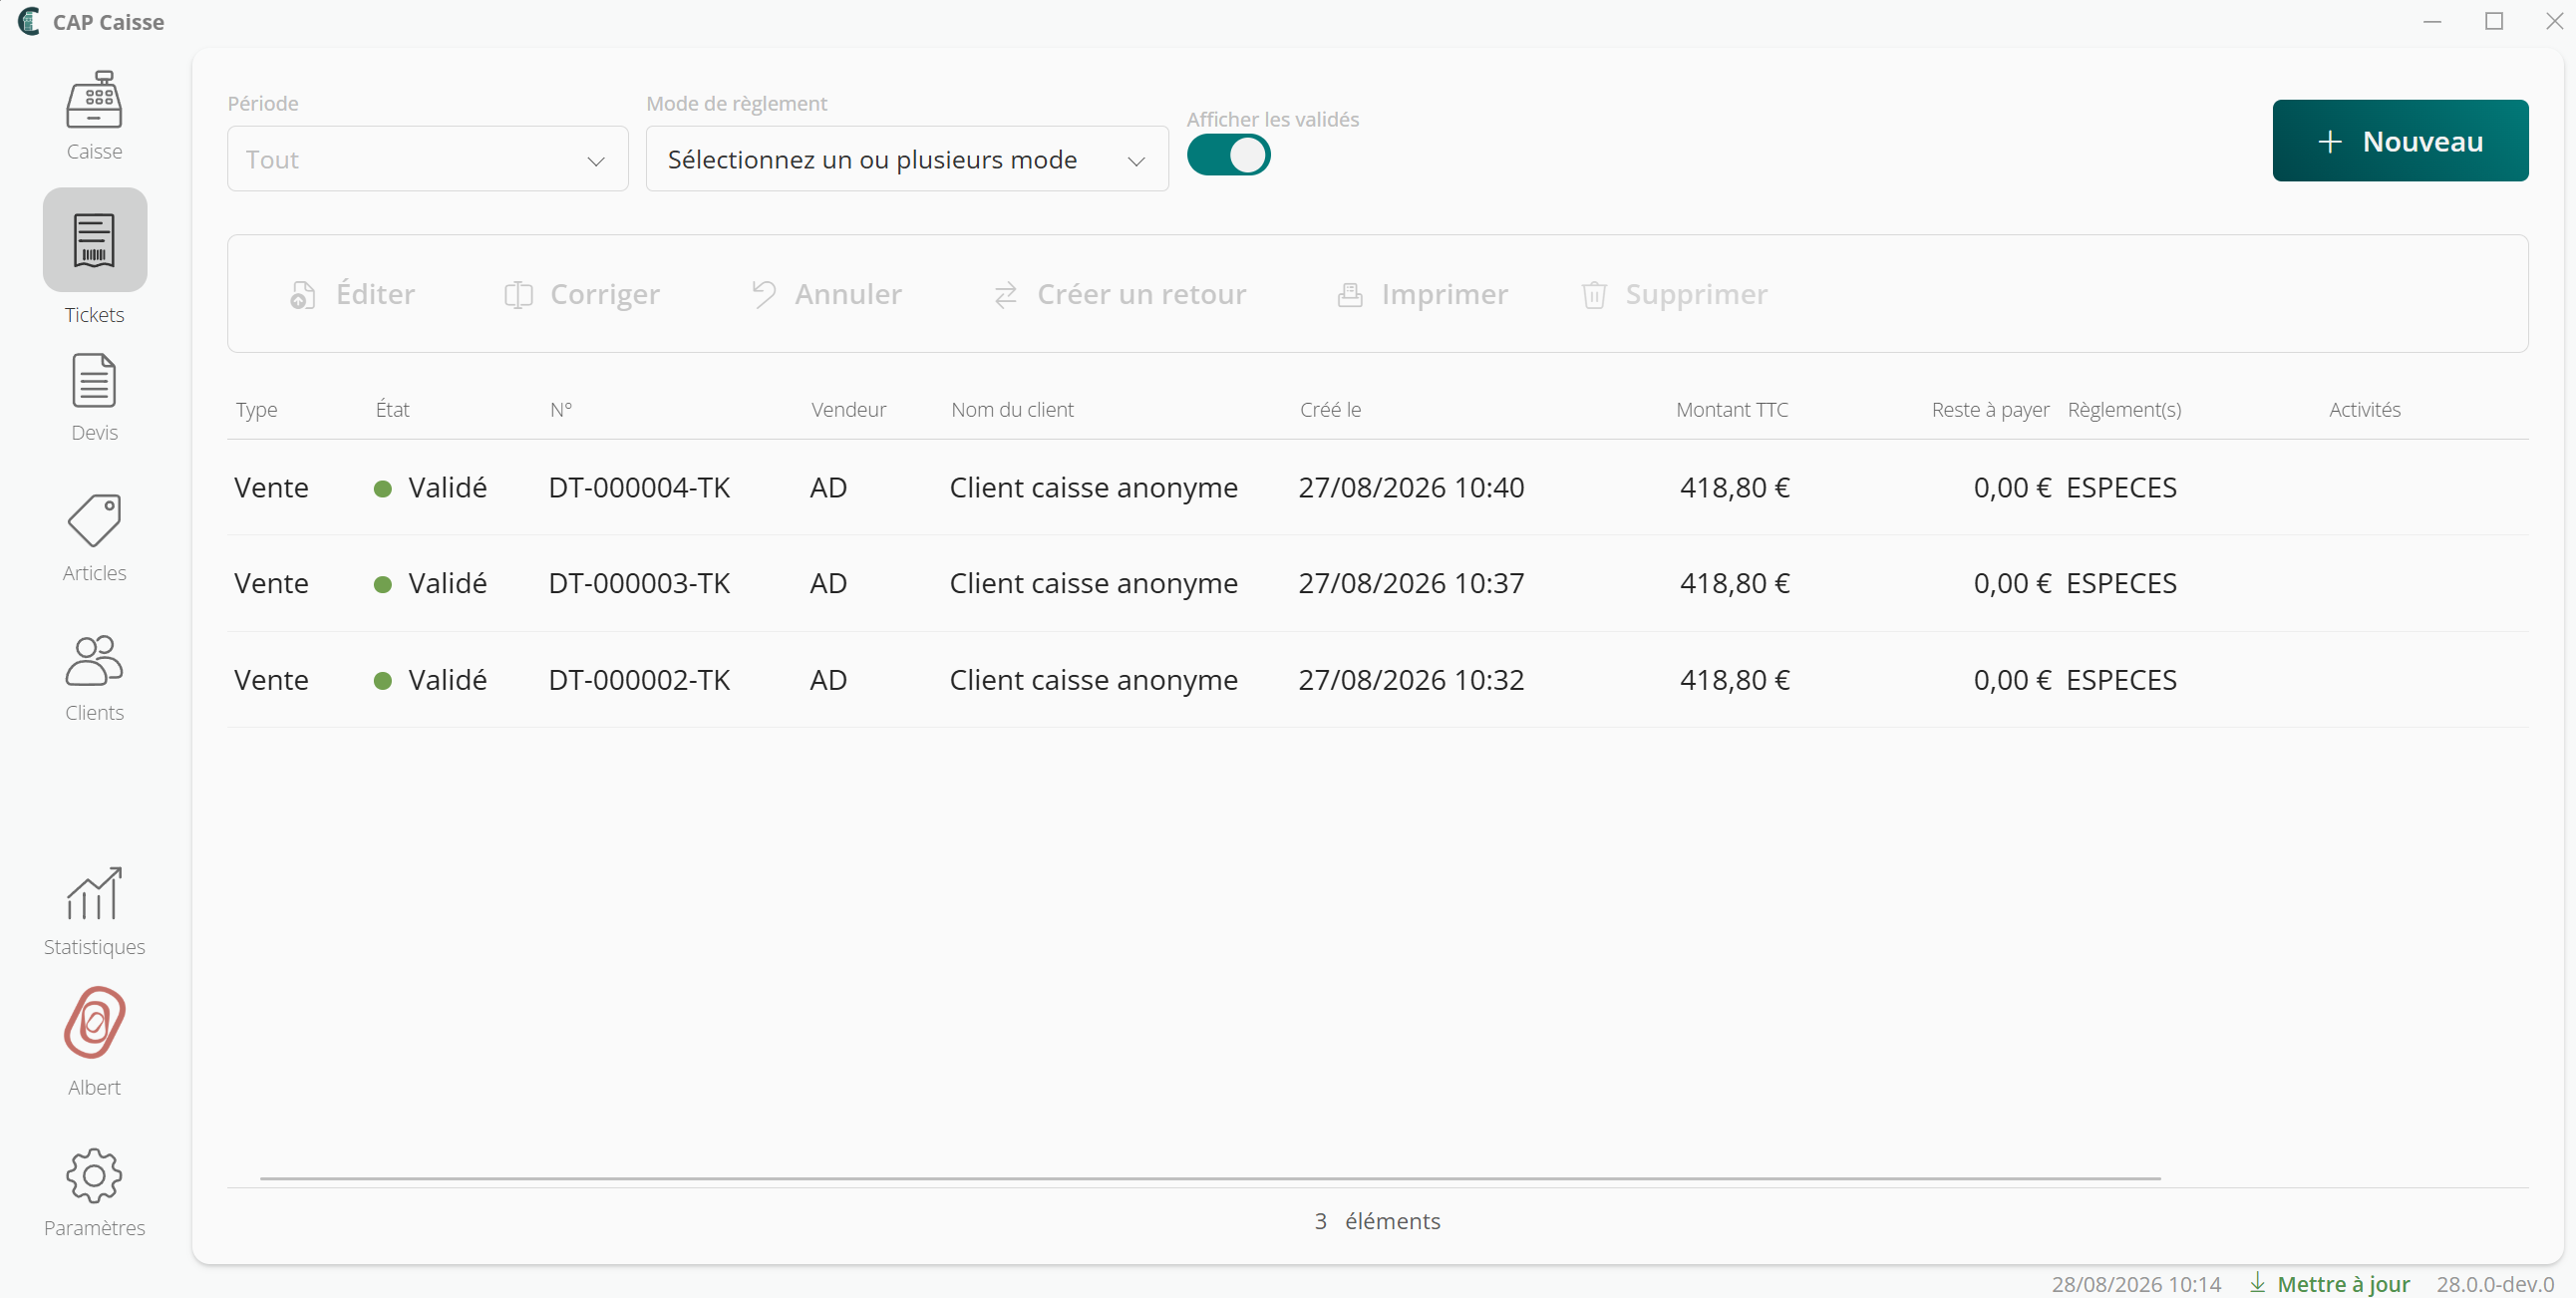Open the Clients people icon
The width and height of the screenshot is (2576, 1298).
click(94, 661)
